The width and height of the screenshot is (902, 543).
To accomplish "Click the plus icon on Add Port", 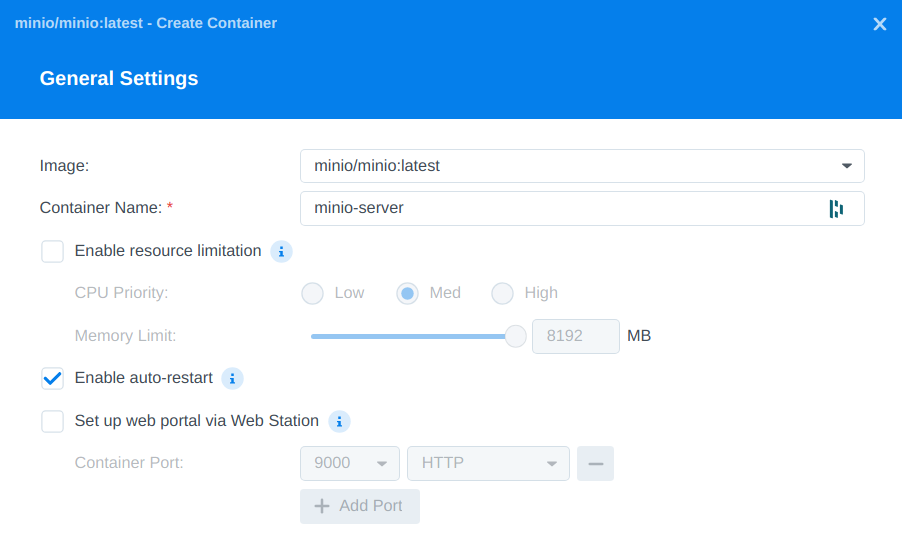I will pyautogui.click(x=322, y=506).
